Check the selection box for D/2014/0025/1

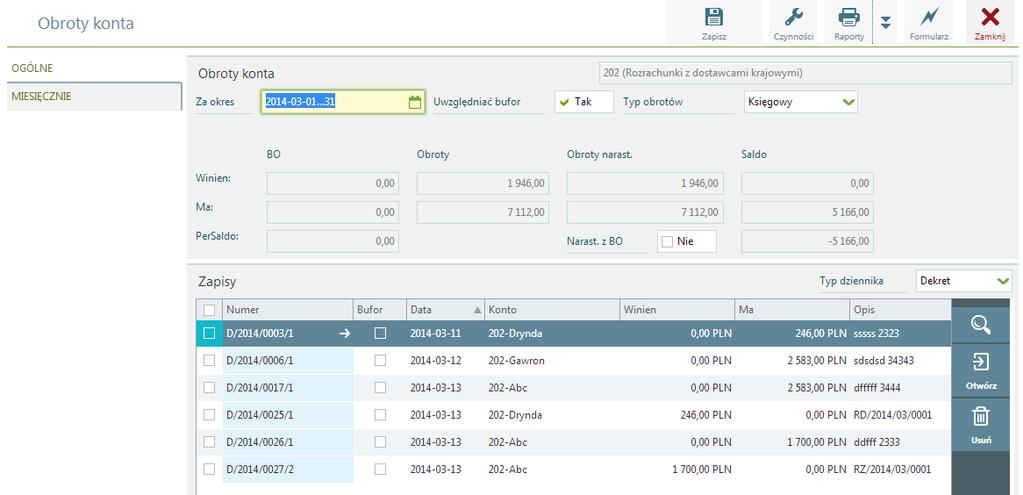(x=209, y=415)
